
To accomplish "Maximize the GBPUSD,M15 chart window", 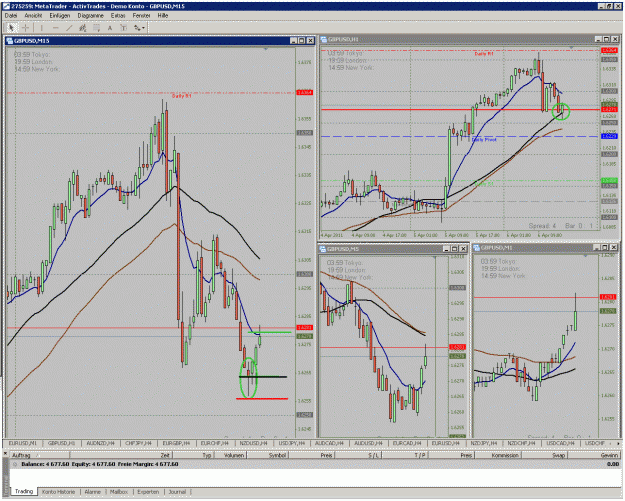I will (302, 41).
